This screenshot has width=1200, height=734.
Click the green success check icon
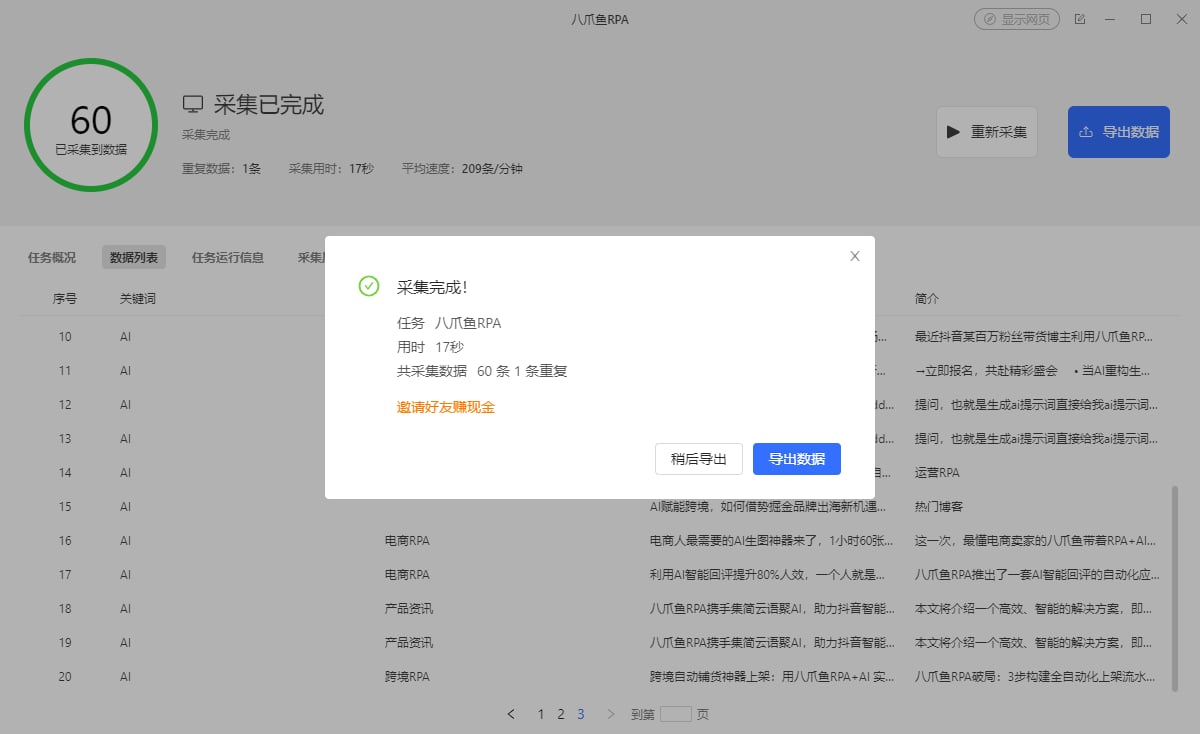coord(369,287)
